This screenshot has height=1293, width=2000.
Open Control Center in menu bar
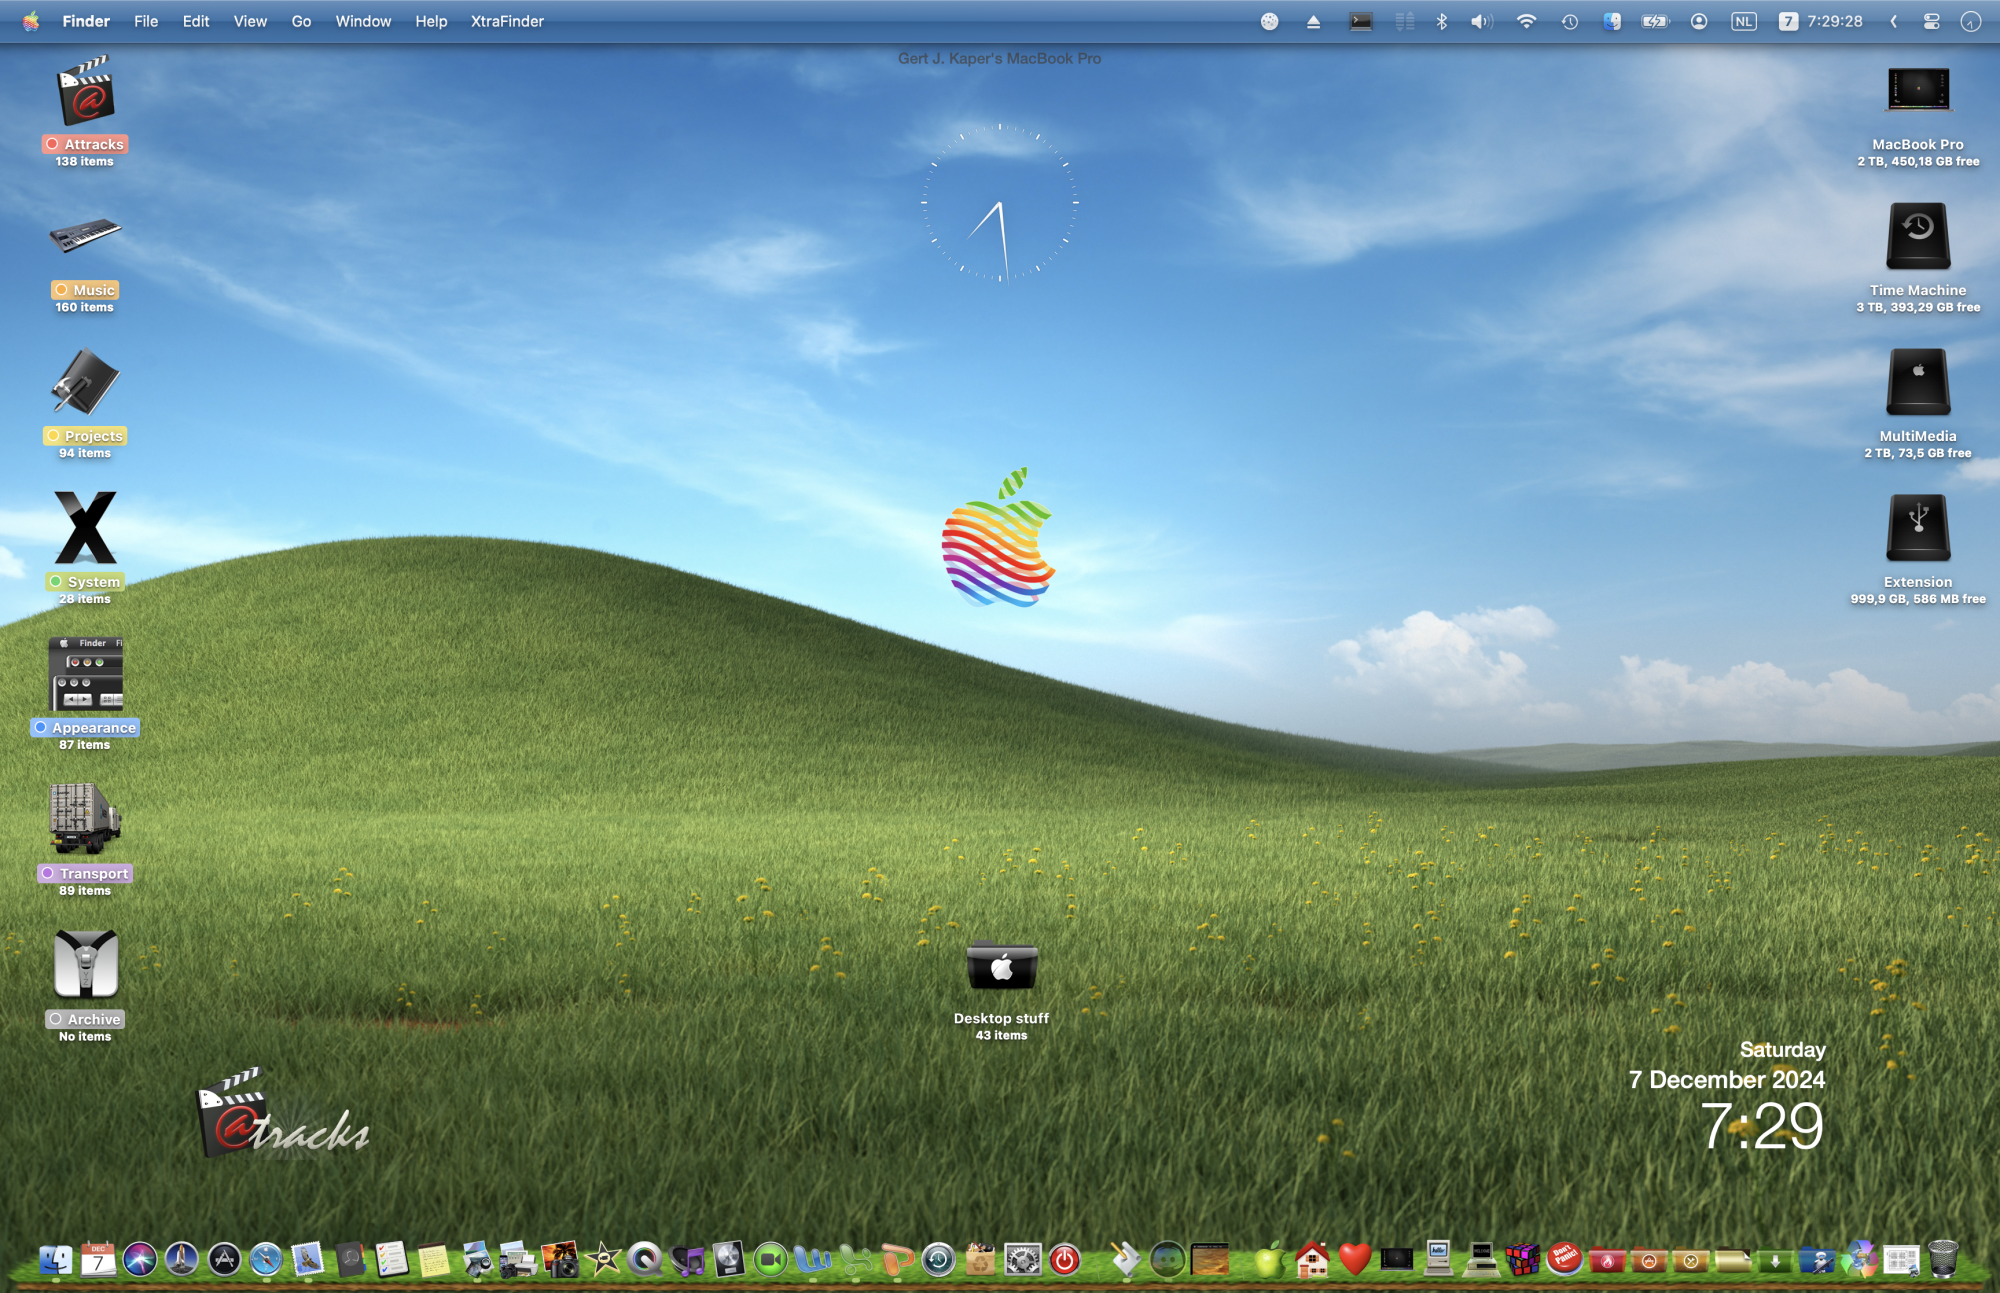(1931, 21)
